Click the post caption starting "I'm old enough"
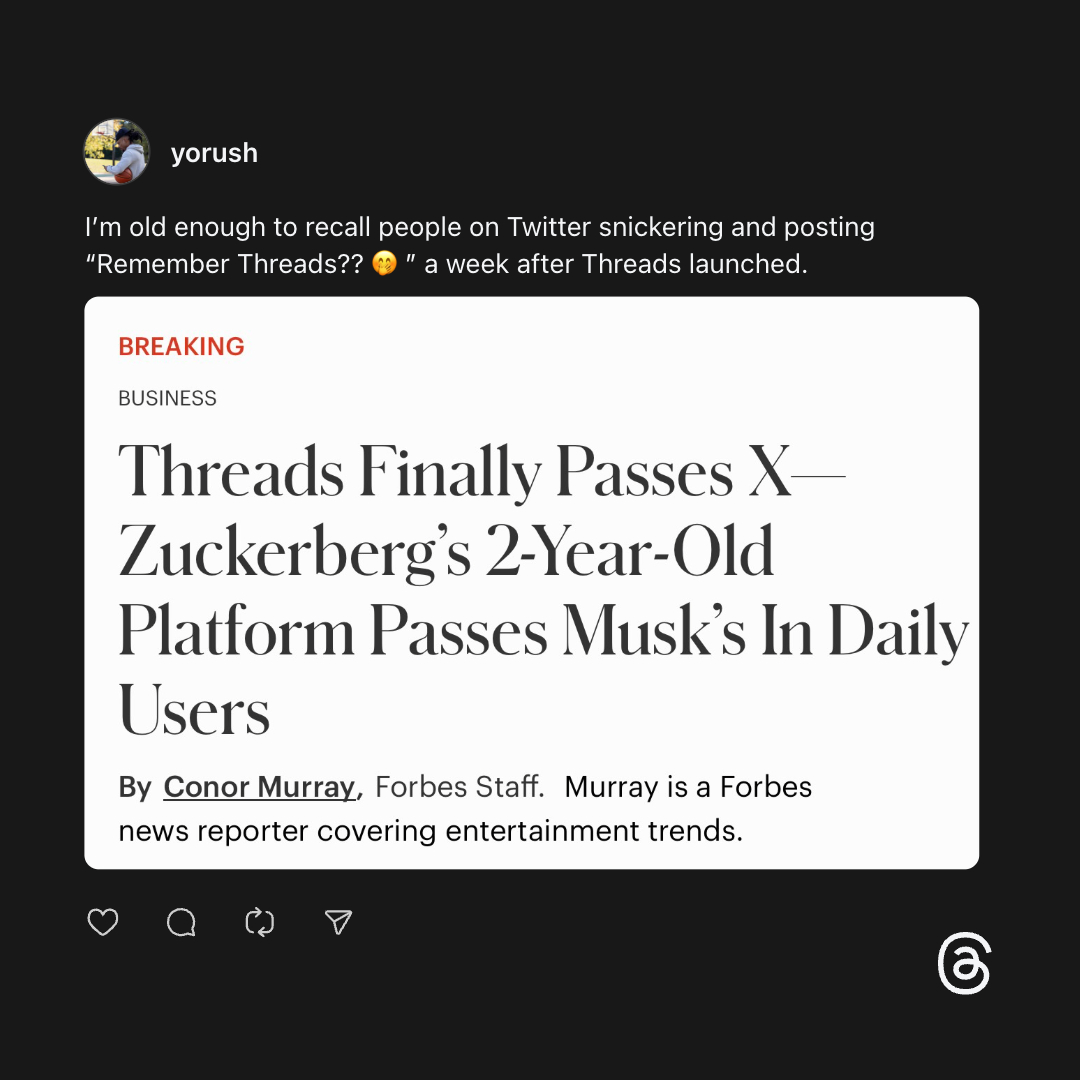1080x1080 pixels. (x=480, y=227)
